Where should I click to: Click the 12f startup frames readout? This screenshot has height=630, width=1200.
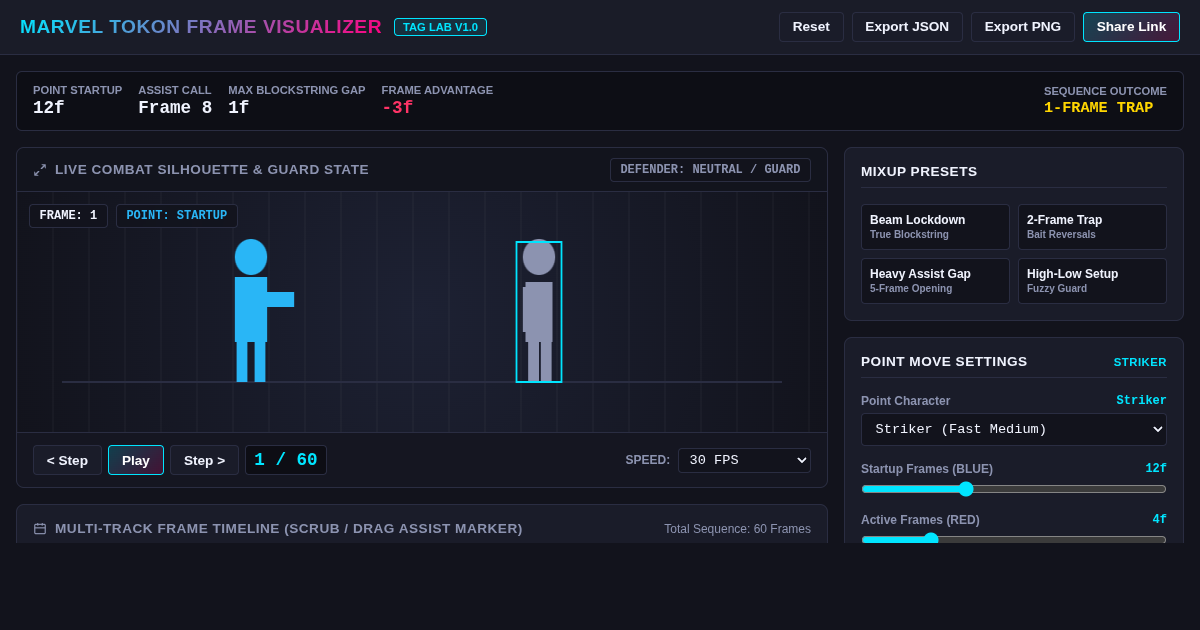1156,469
